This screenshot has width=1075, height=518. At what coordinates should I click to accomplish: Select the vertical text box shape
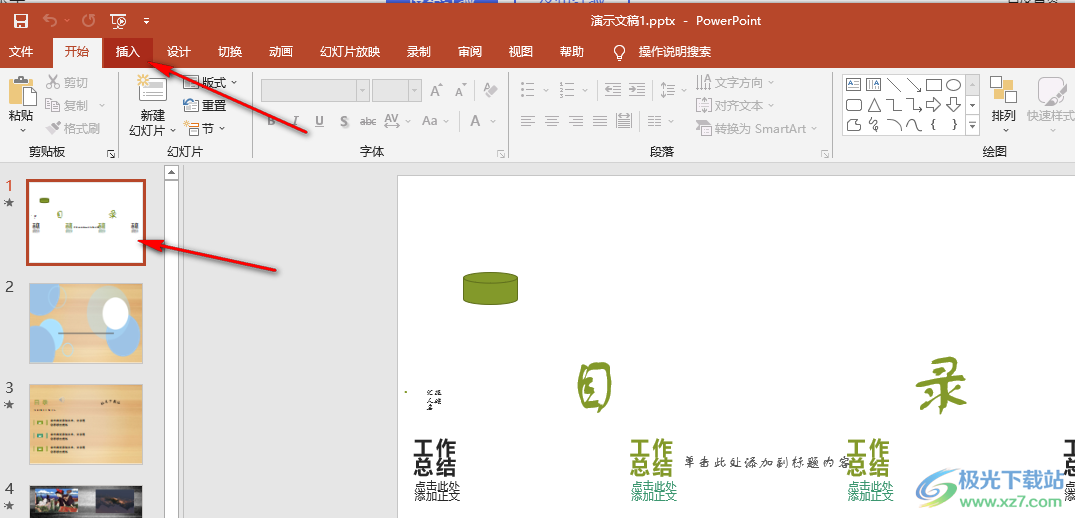[x=873, y=85]
